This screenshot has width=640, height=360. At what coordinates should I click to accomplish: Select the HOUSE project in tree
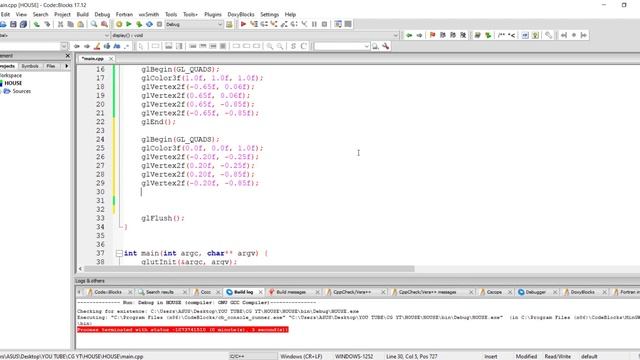(x=13, y=83)
